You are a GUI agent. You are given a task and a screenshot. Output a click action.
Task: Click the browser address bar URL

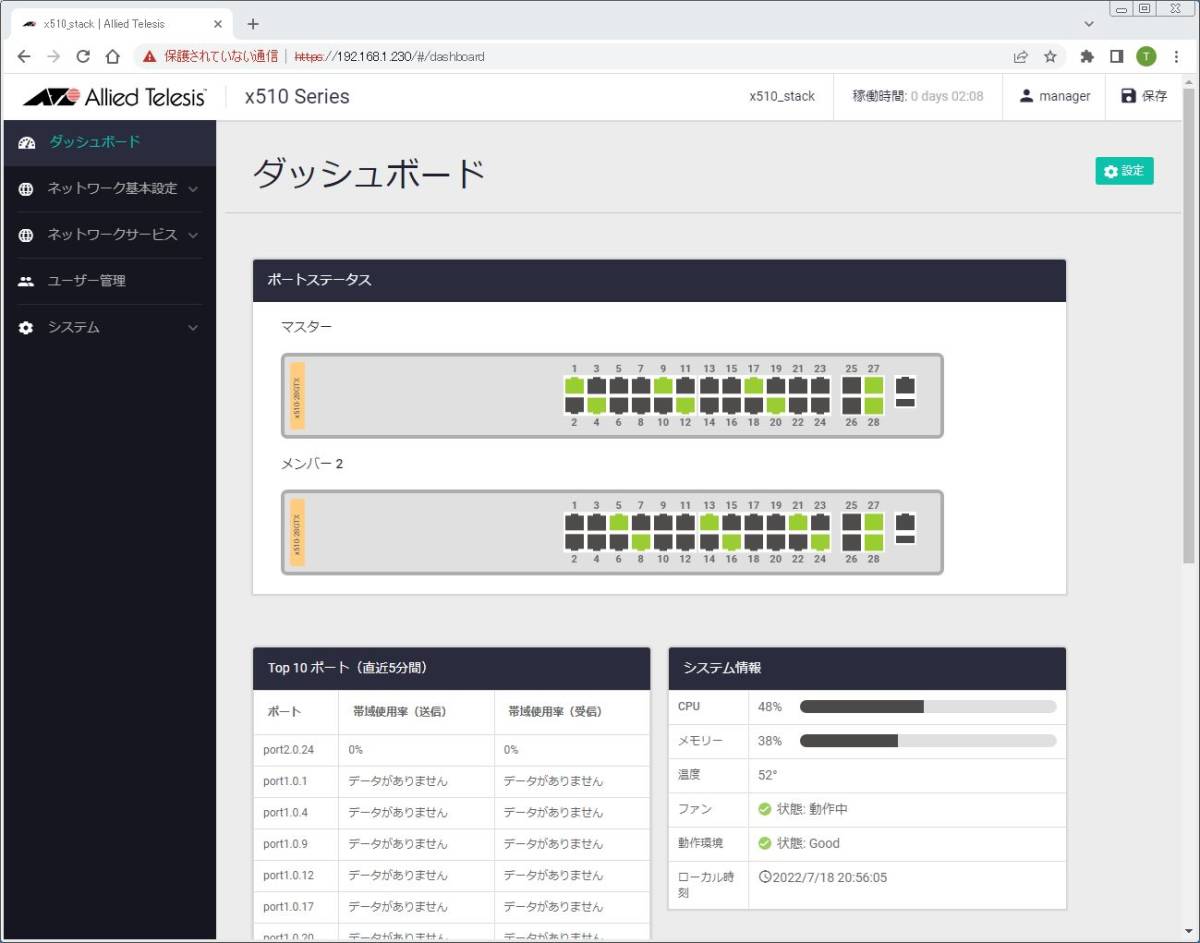pos(390,57)
